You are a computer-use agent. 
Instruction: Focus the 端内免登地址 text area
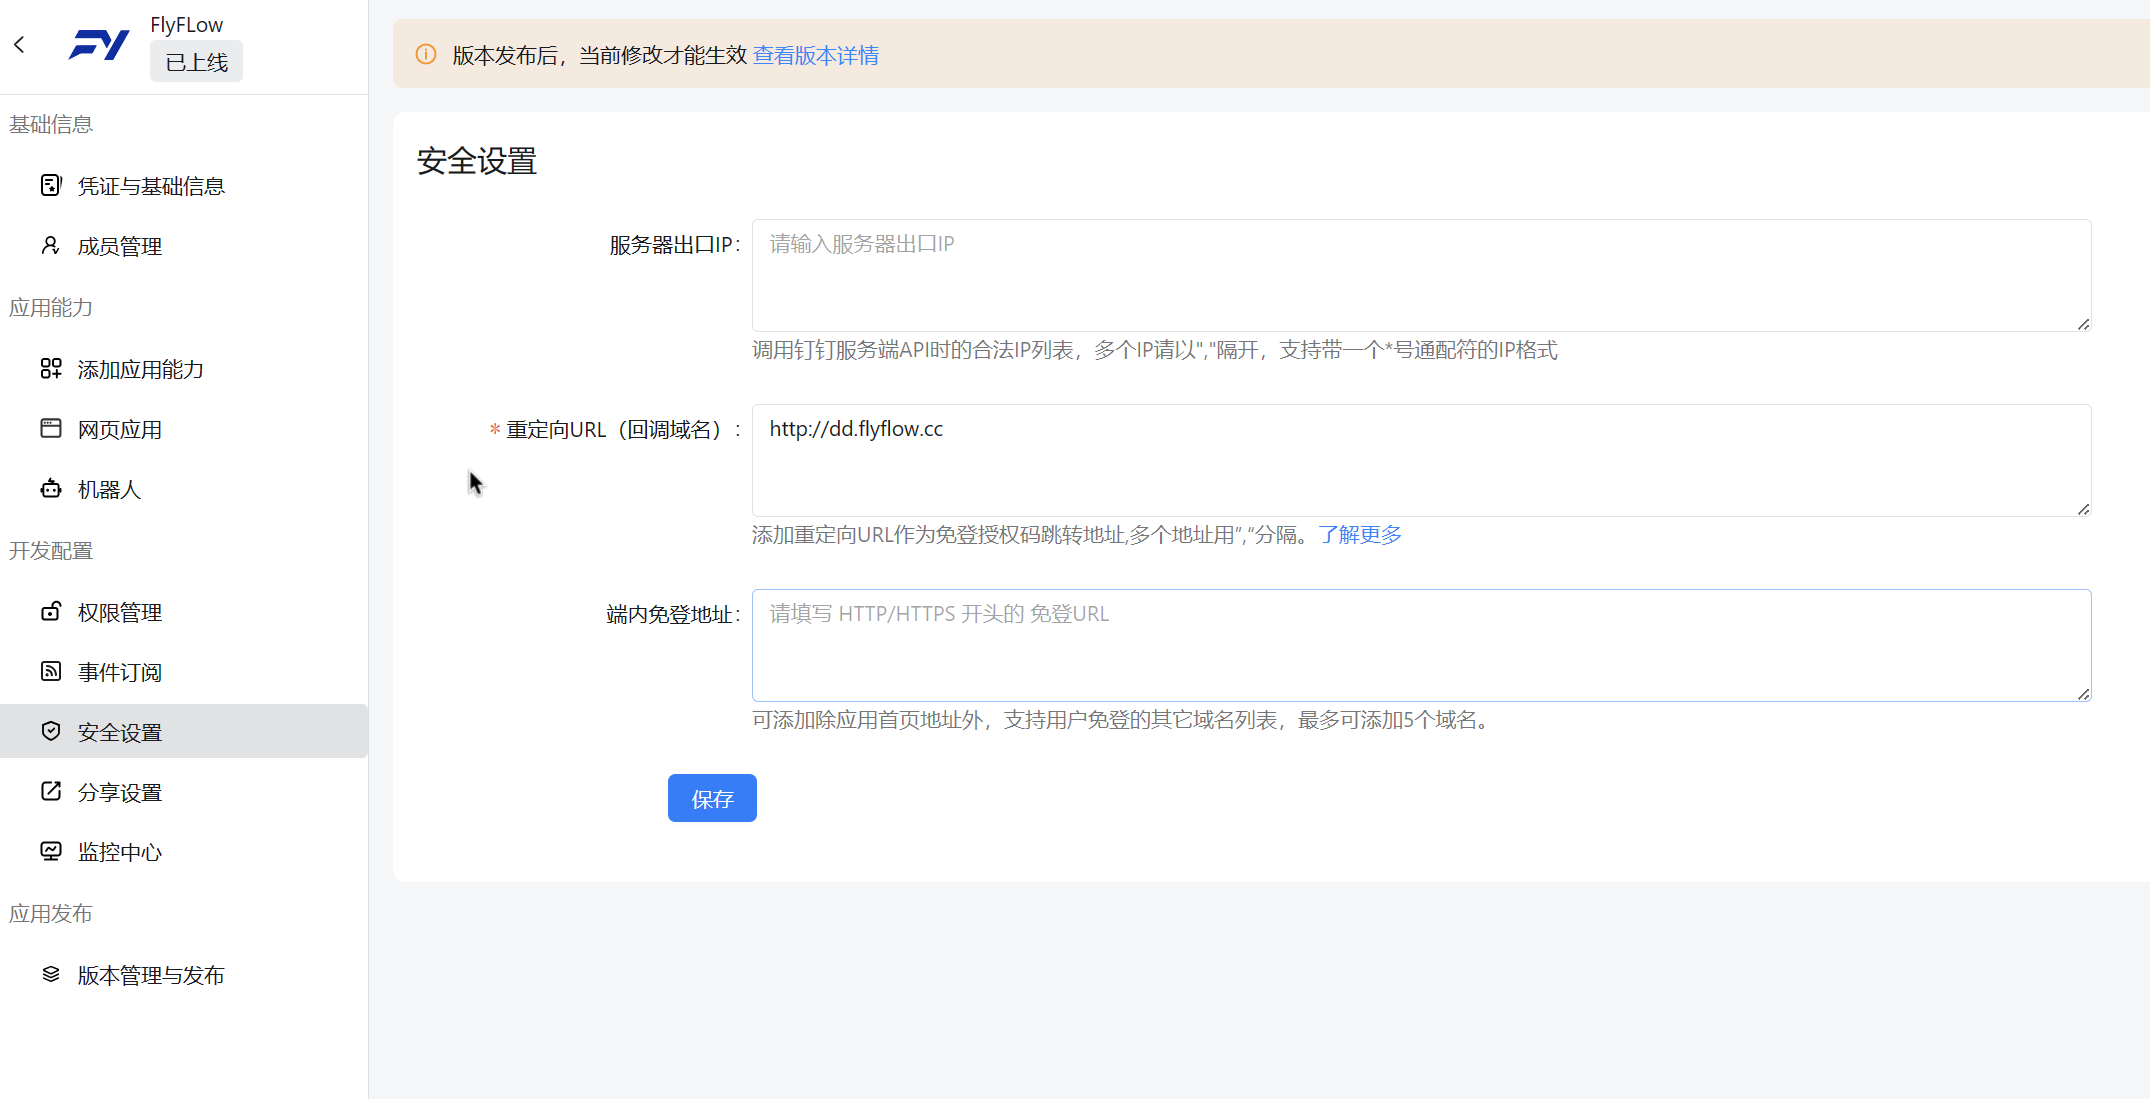[1421, 645]
